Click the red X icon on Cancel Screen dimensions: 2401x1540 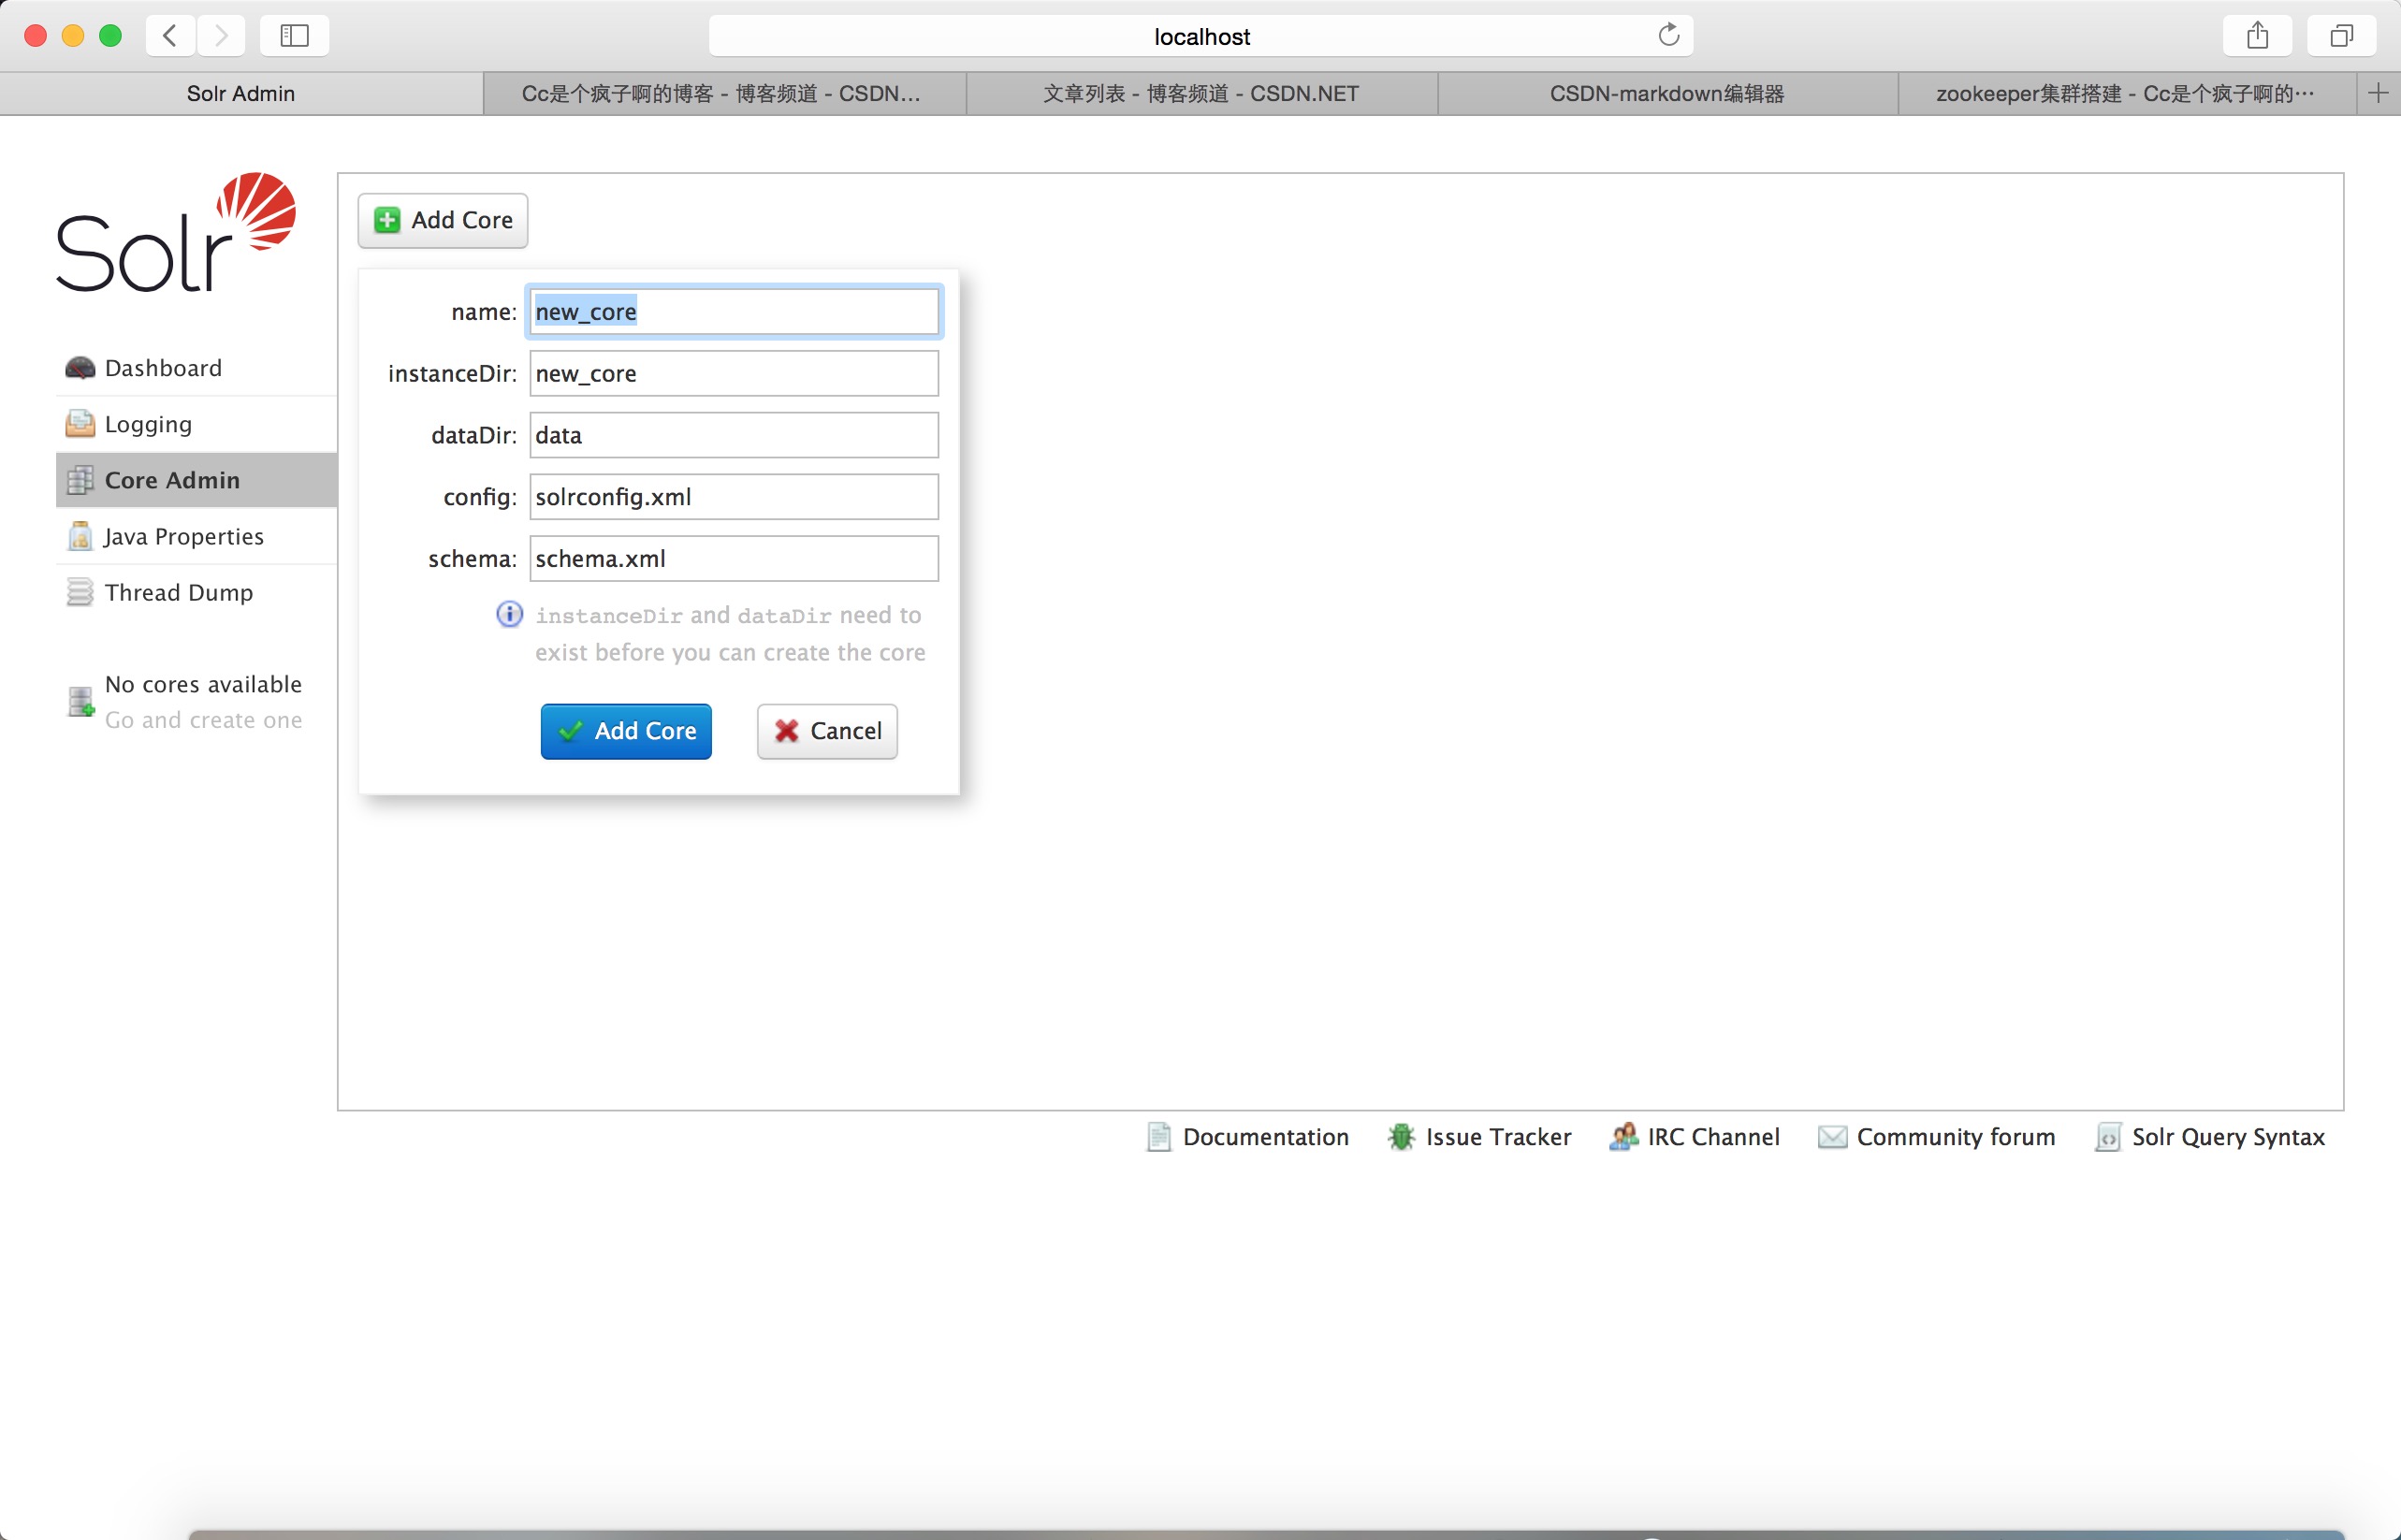[x=787, y=731]
